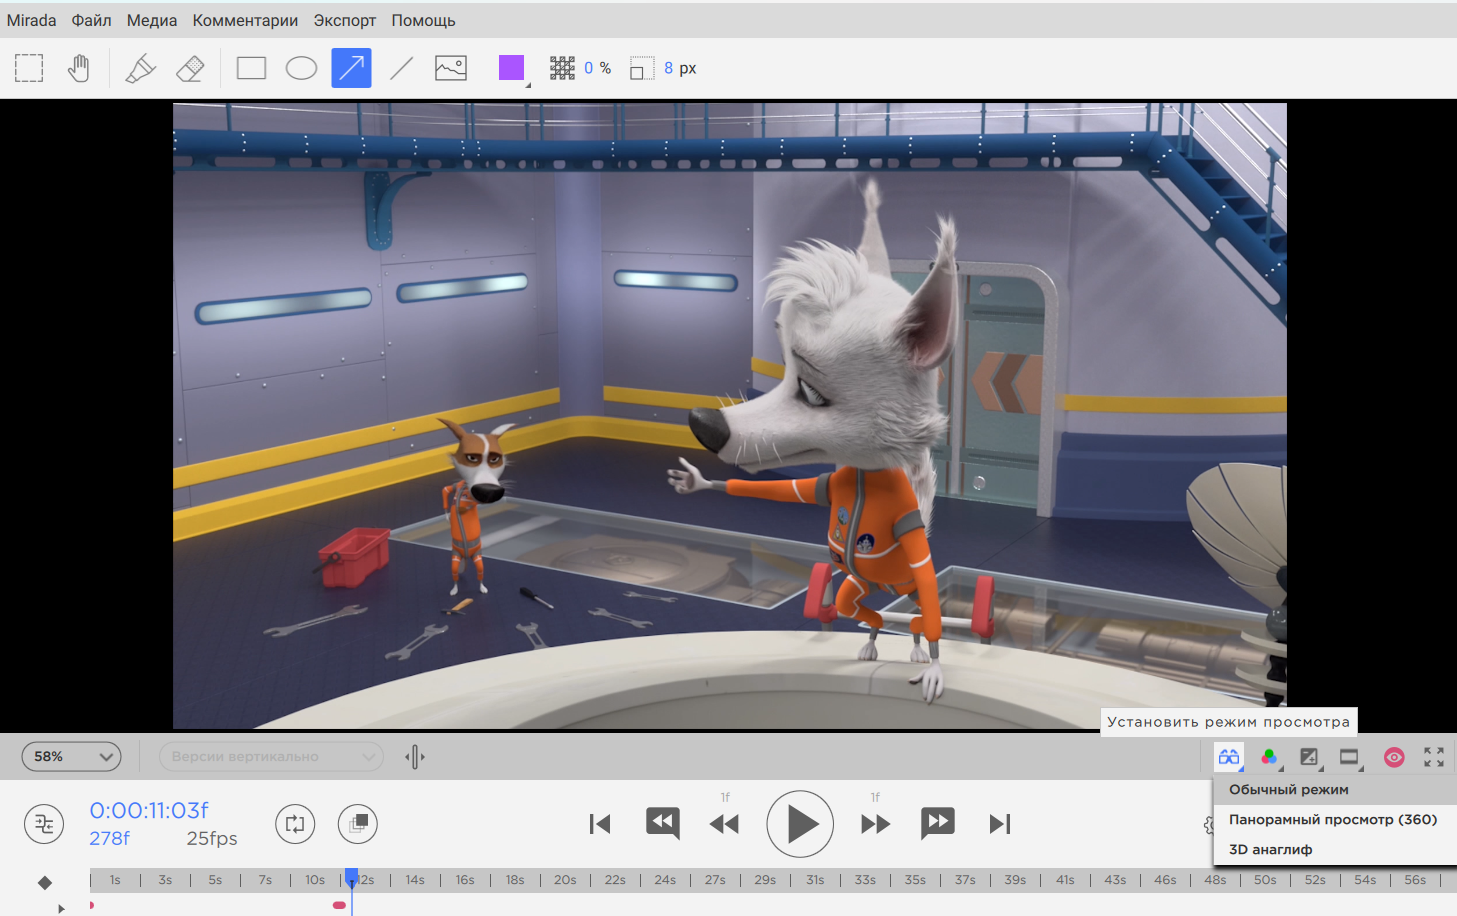Click the blue playhead on the timeline
The image size is (1457, 916).
coord(351,878)
